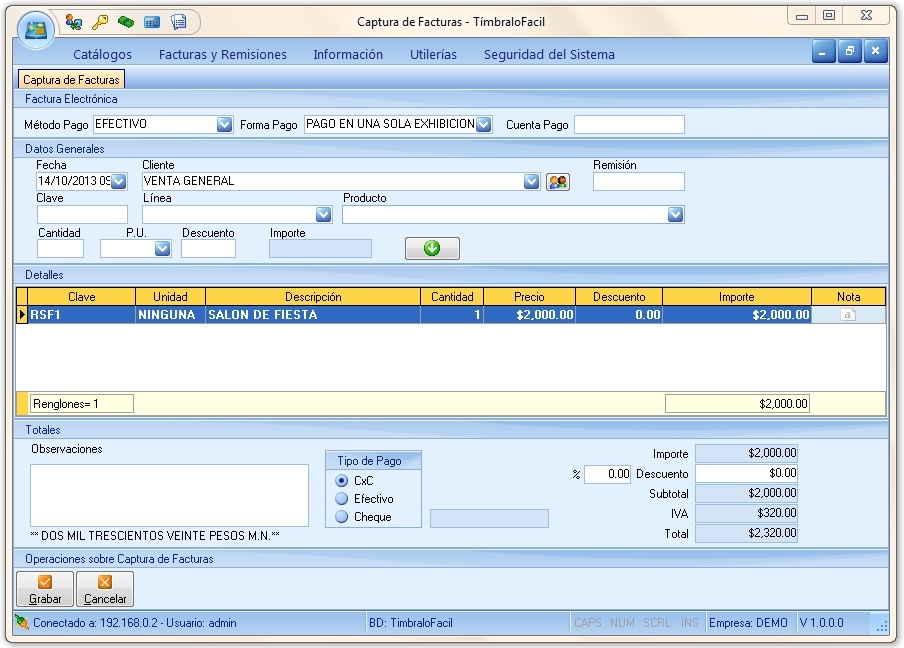Sort details by the Clave column header
The height and width of the screenshot is (648, 904).
(x=81, y=297)
